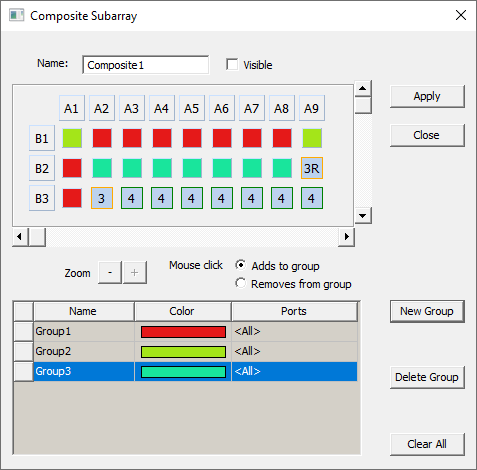
Task: Select row header B1
Action: [x=42, y=138]
